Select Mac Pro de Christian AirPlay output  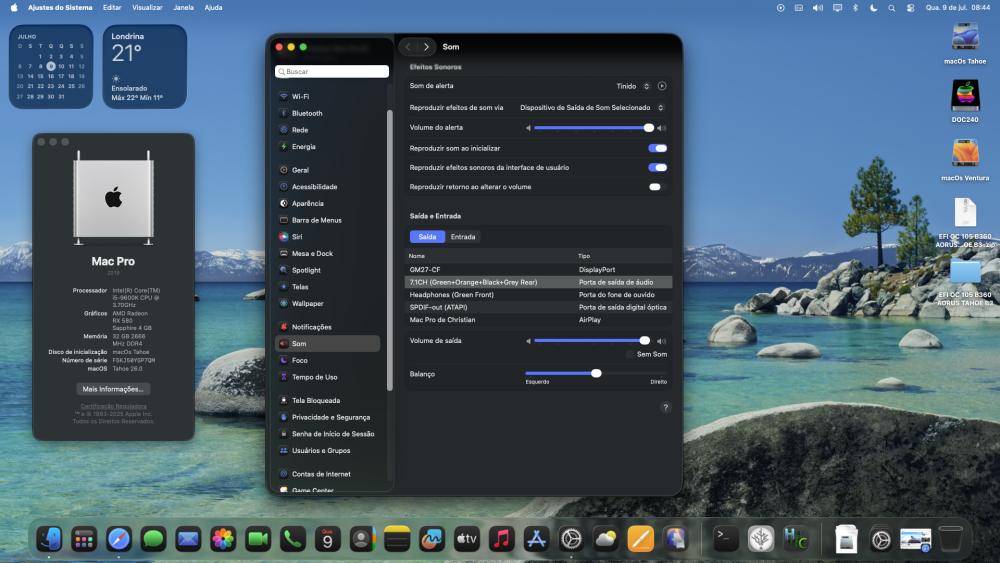pyautogui.click(x=538, y=320)
